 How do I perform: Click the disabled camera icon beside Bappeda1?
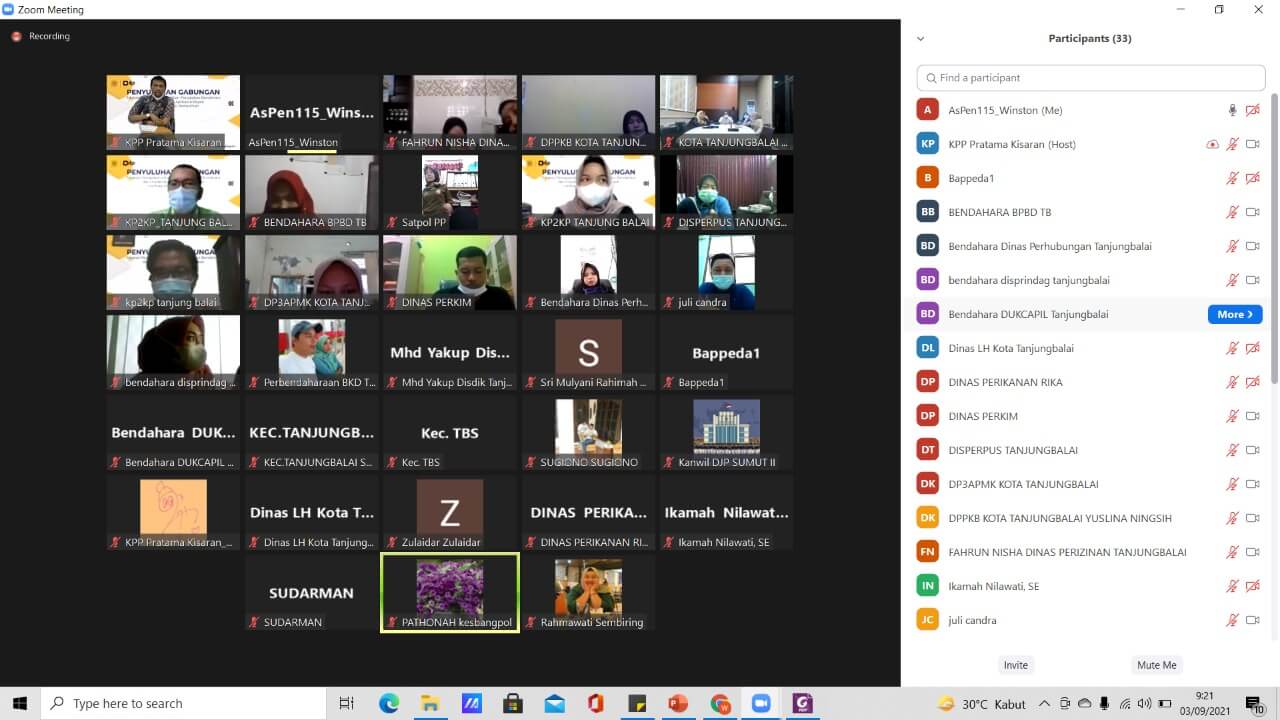click(1252, 178)
